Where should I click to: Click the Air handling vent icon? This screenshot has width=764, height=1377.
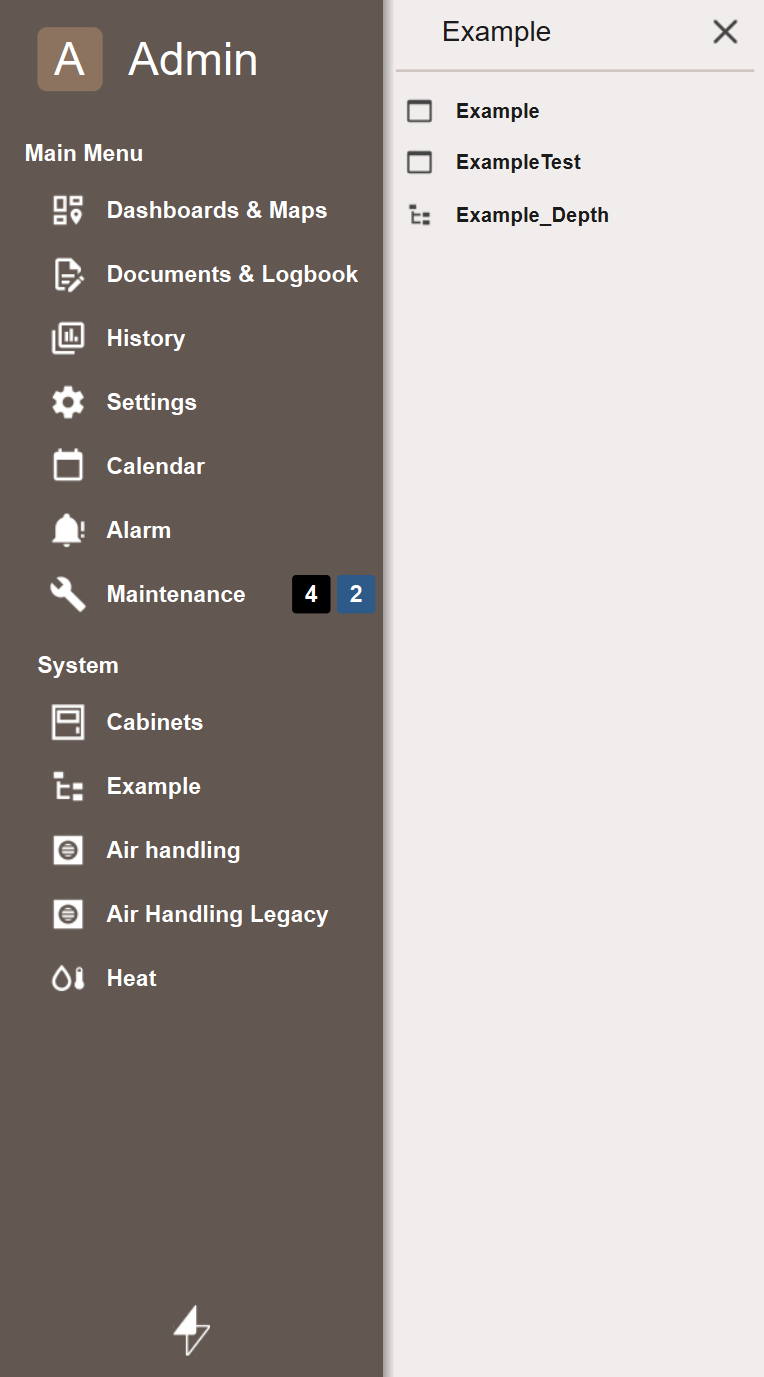(68, 850)
